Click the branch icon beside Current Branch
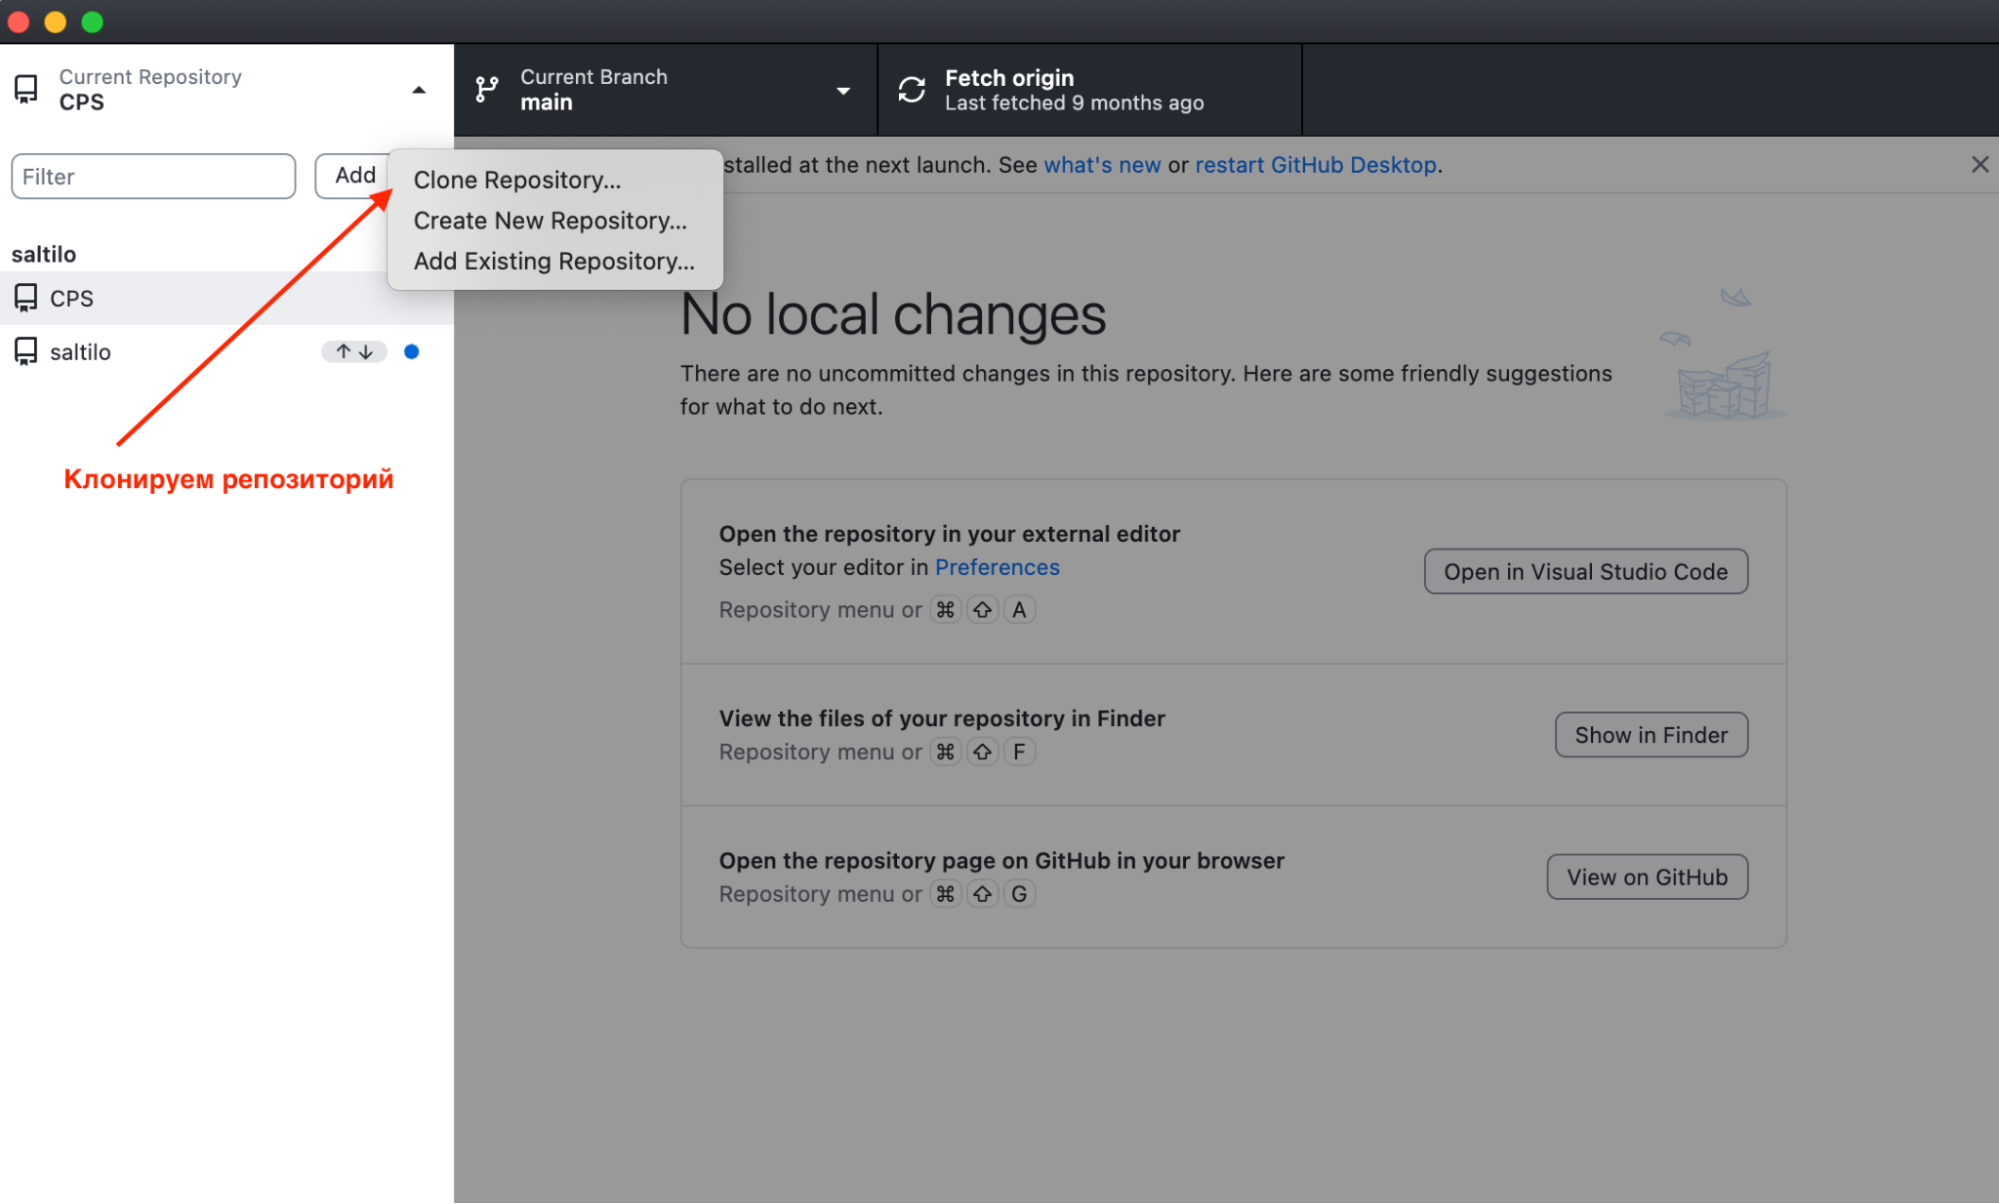Screen dimensions: 1999x1204 point(487,90)
